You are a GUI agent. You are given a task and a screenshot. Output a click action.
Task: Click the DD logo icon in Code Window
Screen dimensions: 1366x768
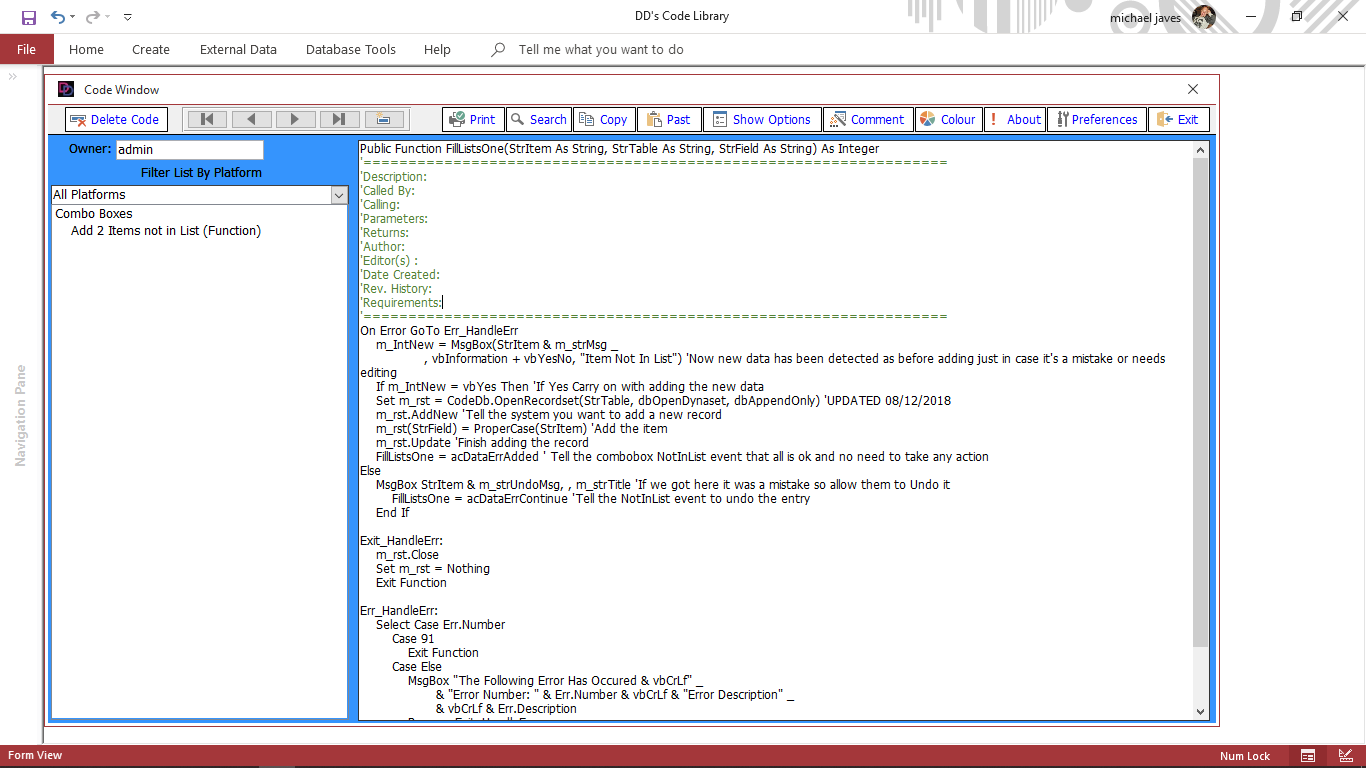66,89
